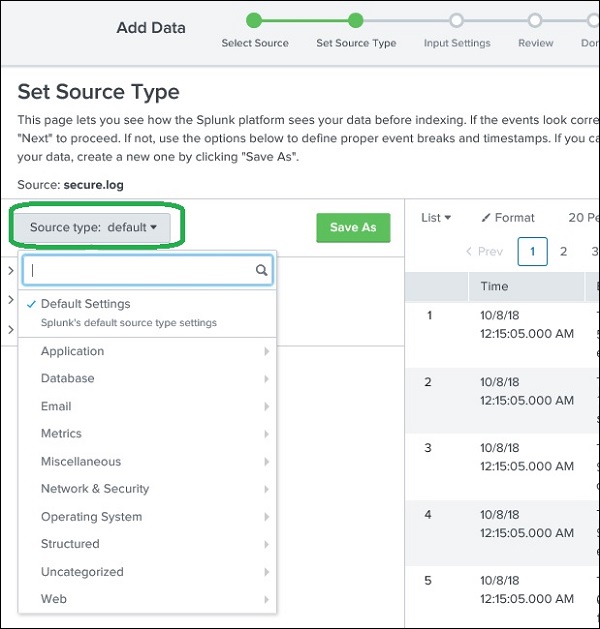Click the Input Settings step circle

[456, 20]
